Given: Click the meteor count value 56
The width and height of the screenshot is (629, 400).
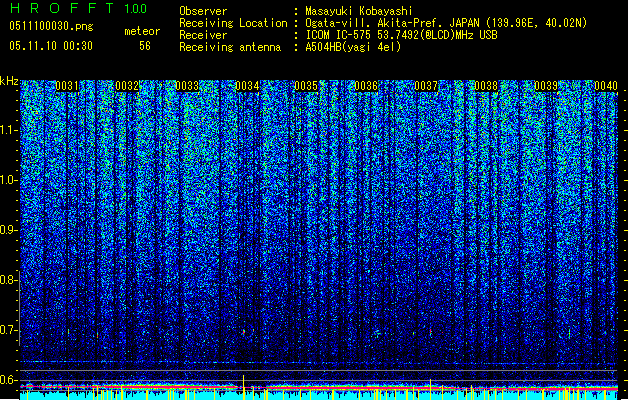Looking at the screenshot, I should pyautogui.click(x=145, y=46).
